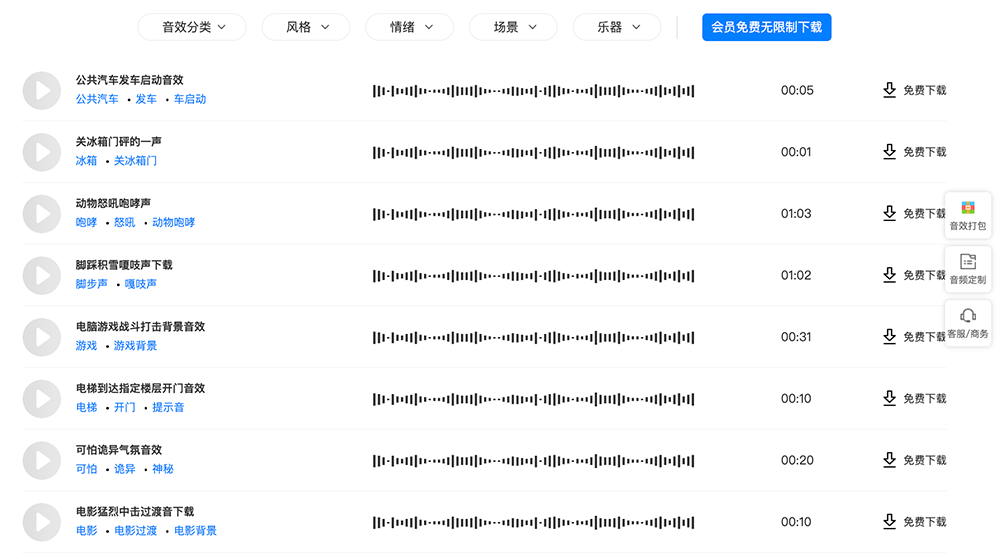Click 会员免费无限制下载 button
Viewport: 1000px width, 559px height.
coord(767,27)
